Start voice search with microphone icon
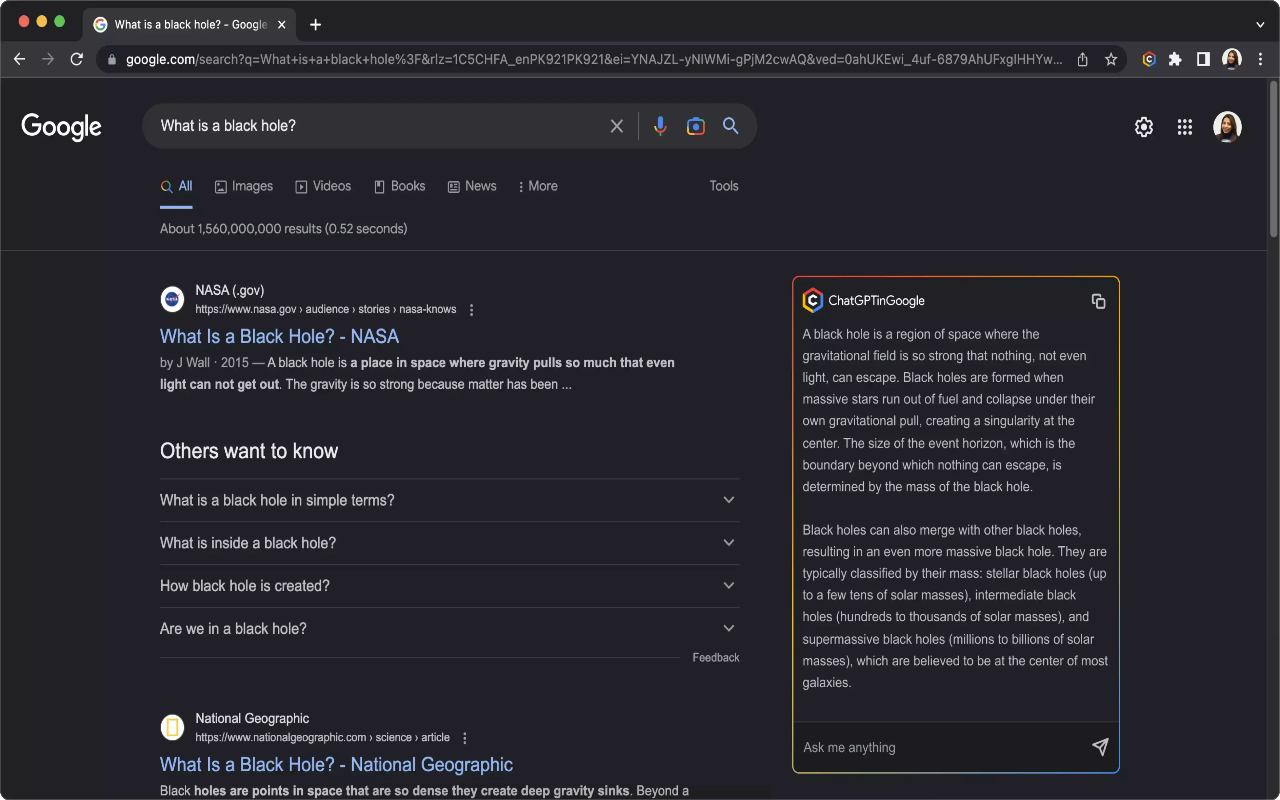The width and height of the screenshot is (1280, 800). point(660,126)
